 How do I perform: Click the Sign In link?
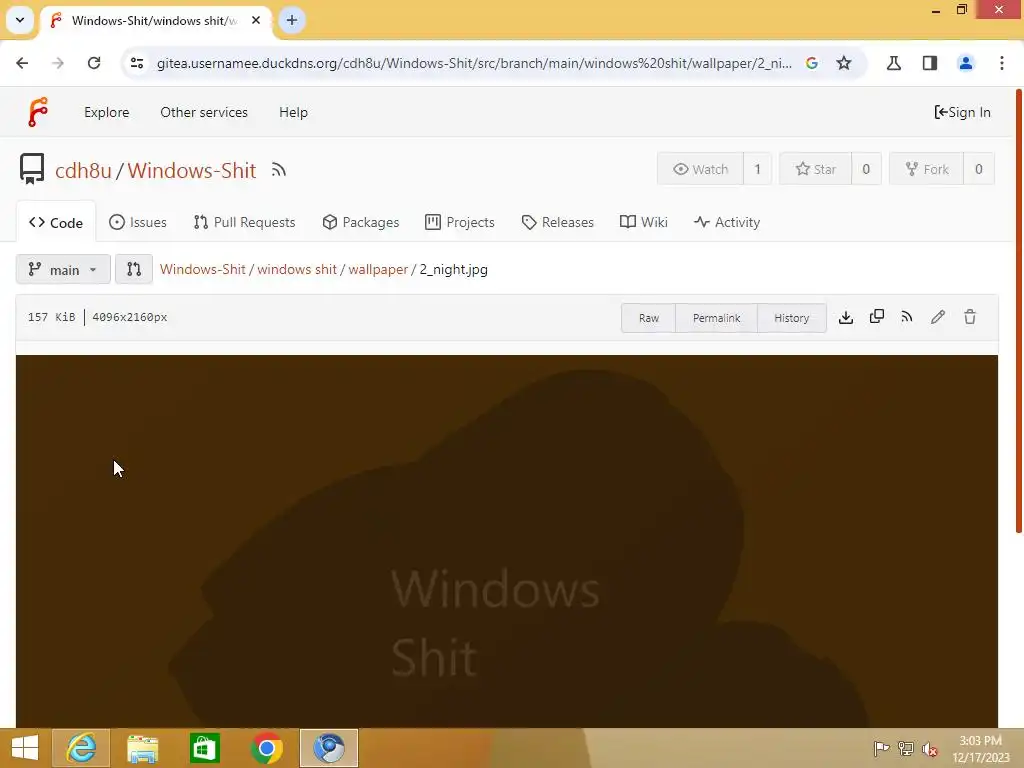(x=963, y=112)
